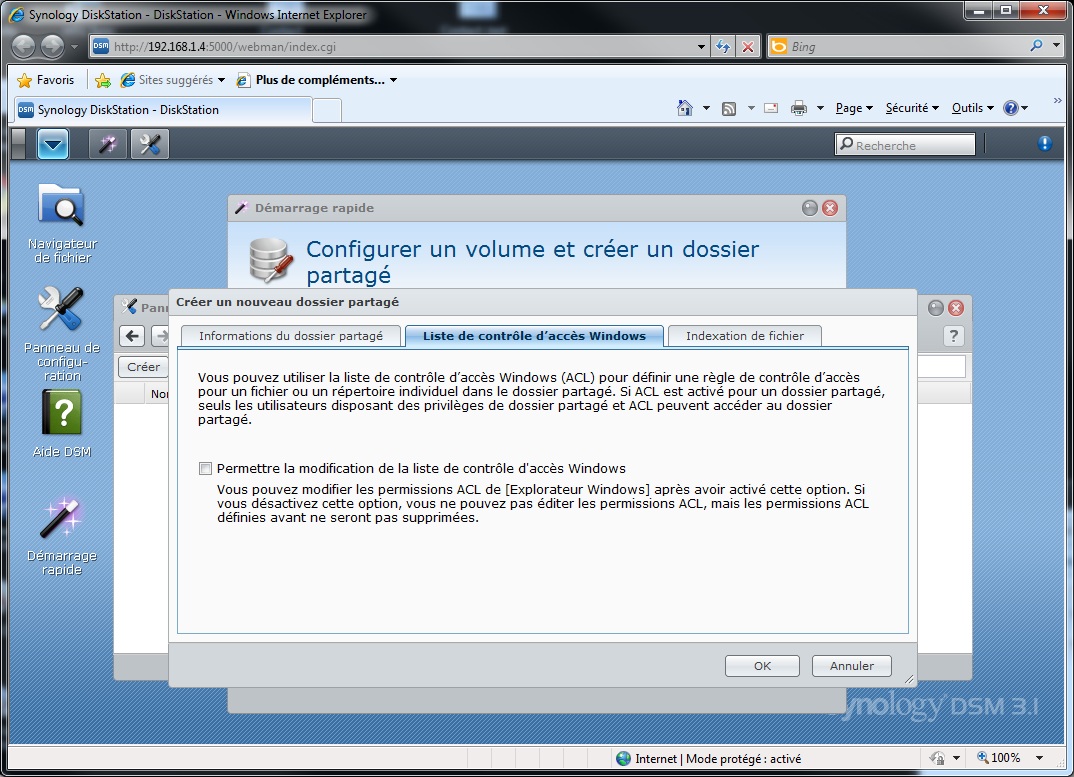Image resolution: width=1074 pixels, height=777 pixels.
Task: Switch to Indexation de fichier tab
Action: (x=745, y=336)
